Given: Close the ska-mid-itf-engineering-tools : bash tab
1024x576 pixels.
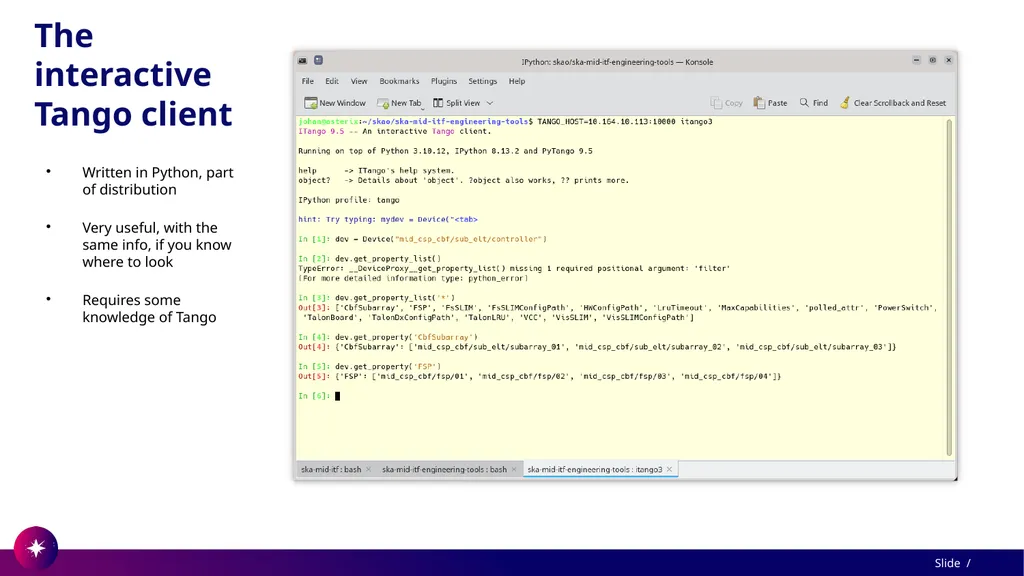Looking at the screenshot, I should coord(514,470).
